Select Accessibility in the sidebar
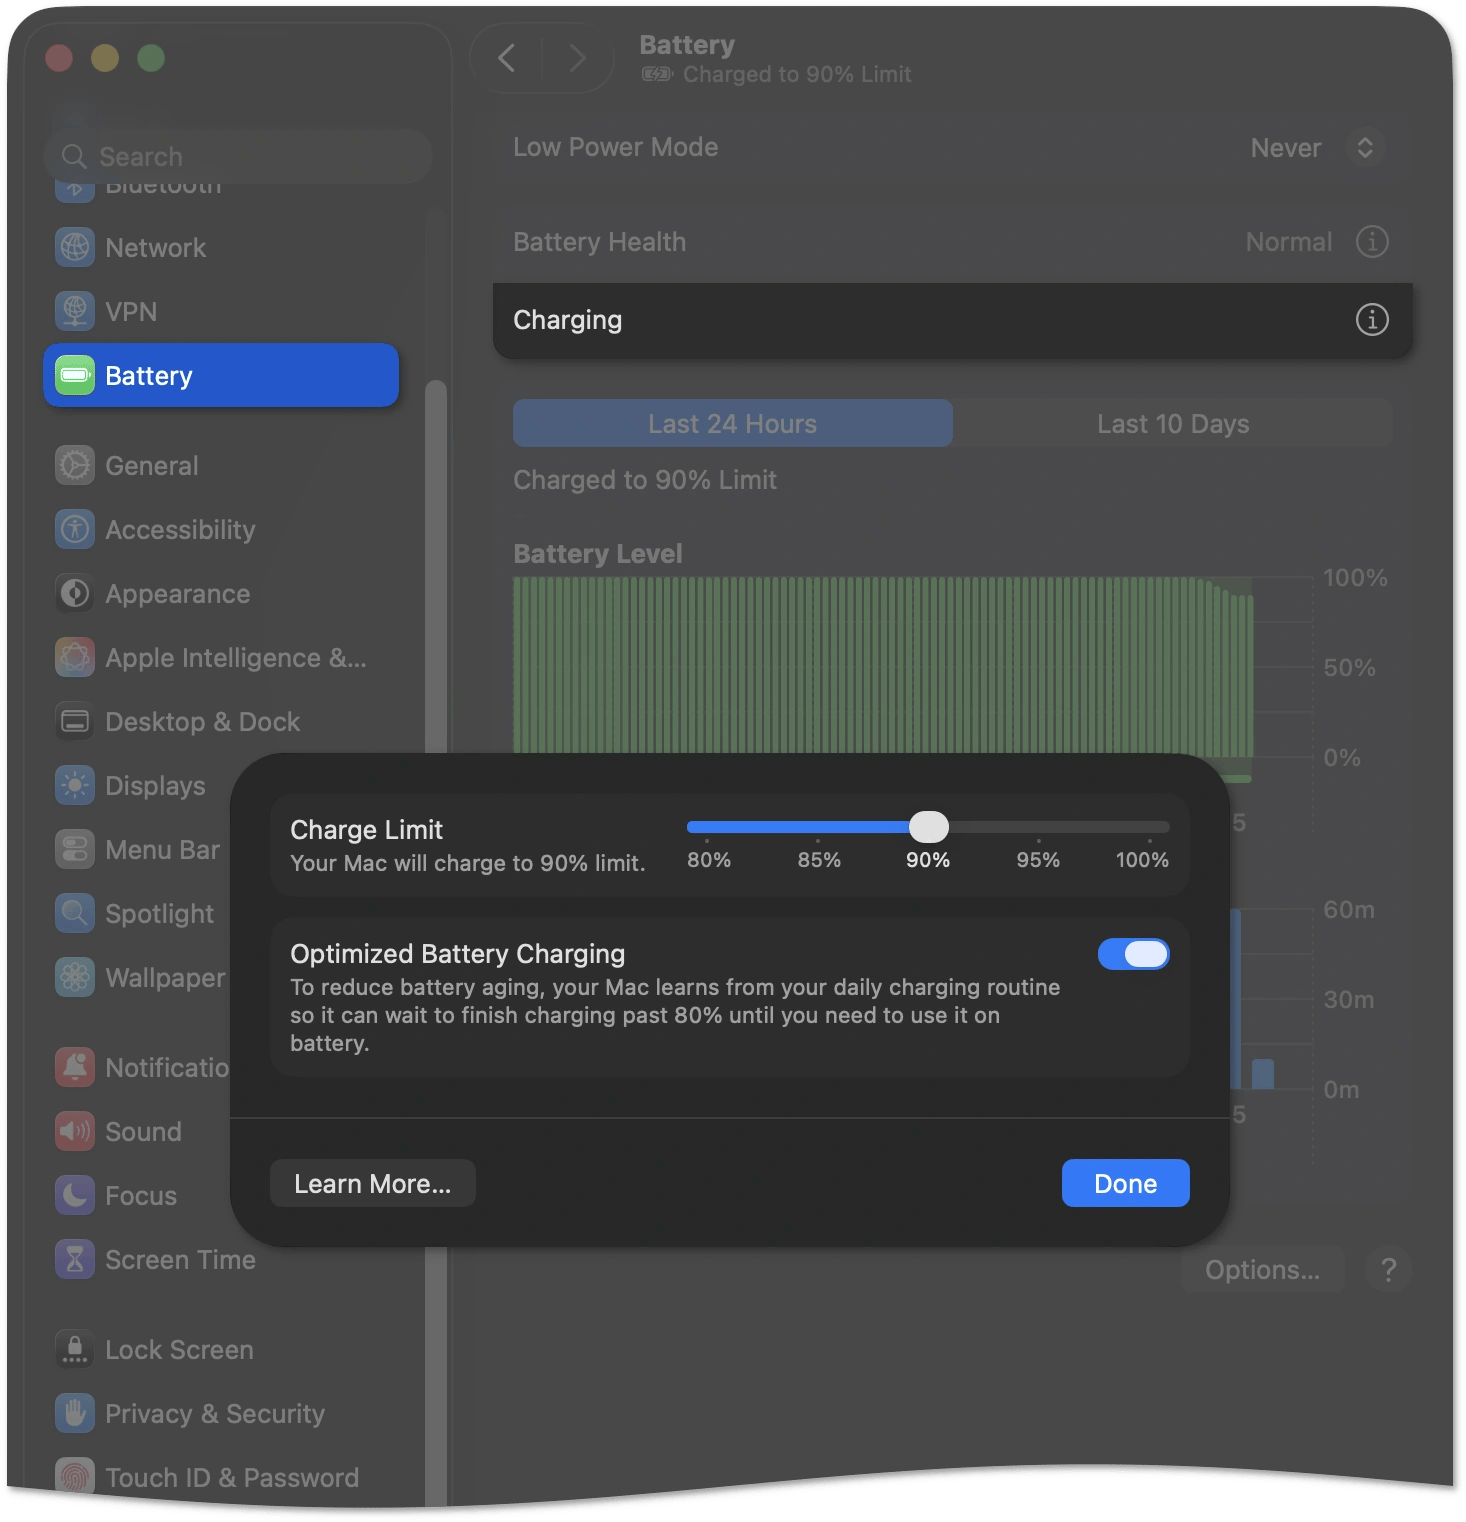The height and width of the screenshot is (1522, 1466). click(221, 529)
